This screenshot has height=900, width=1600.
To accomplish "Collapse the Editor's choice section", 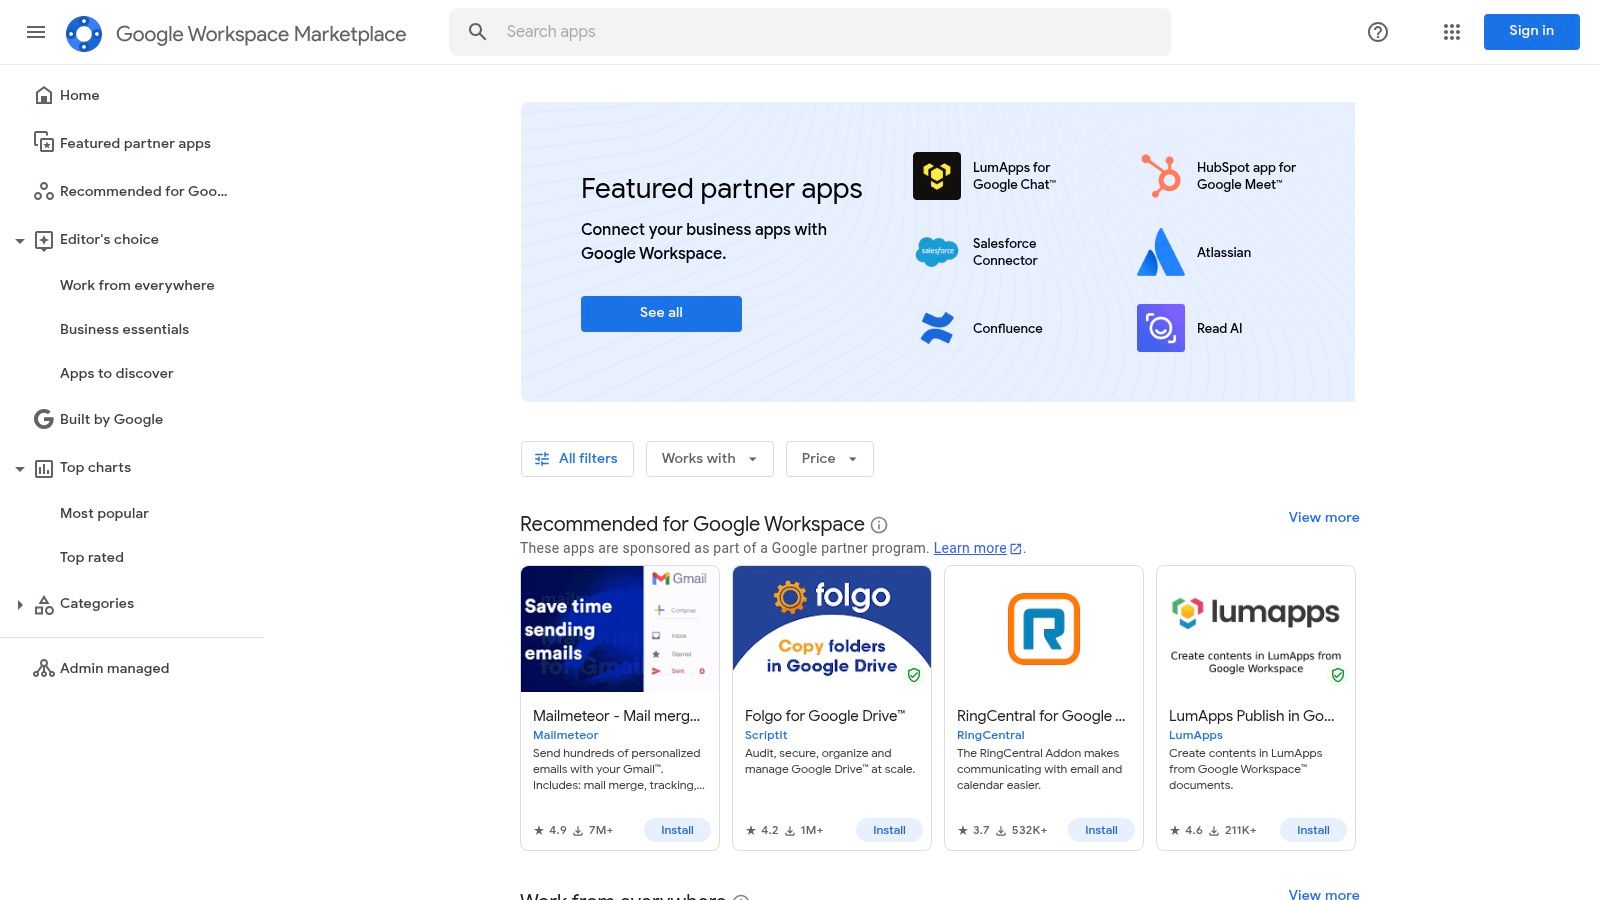I will click(x=20, y=240).
